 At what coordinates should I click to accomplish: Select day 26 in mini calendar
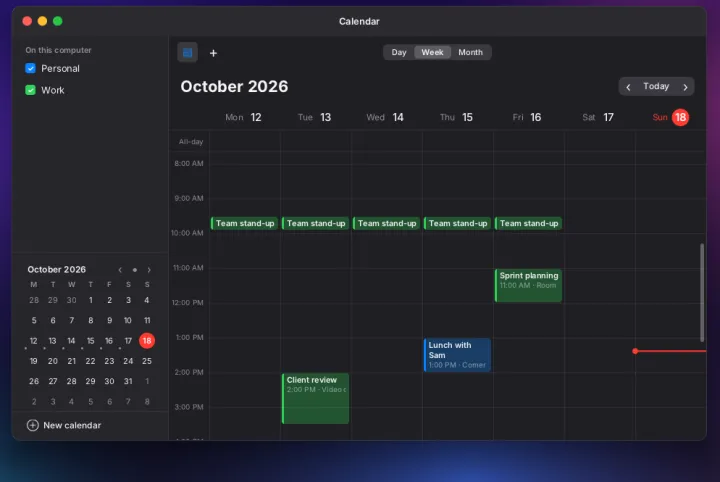point(34,381)
